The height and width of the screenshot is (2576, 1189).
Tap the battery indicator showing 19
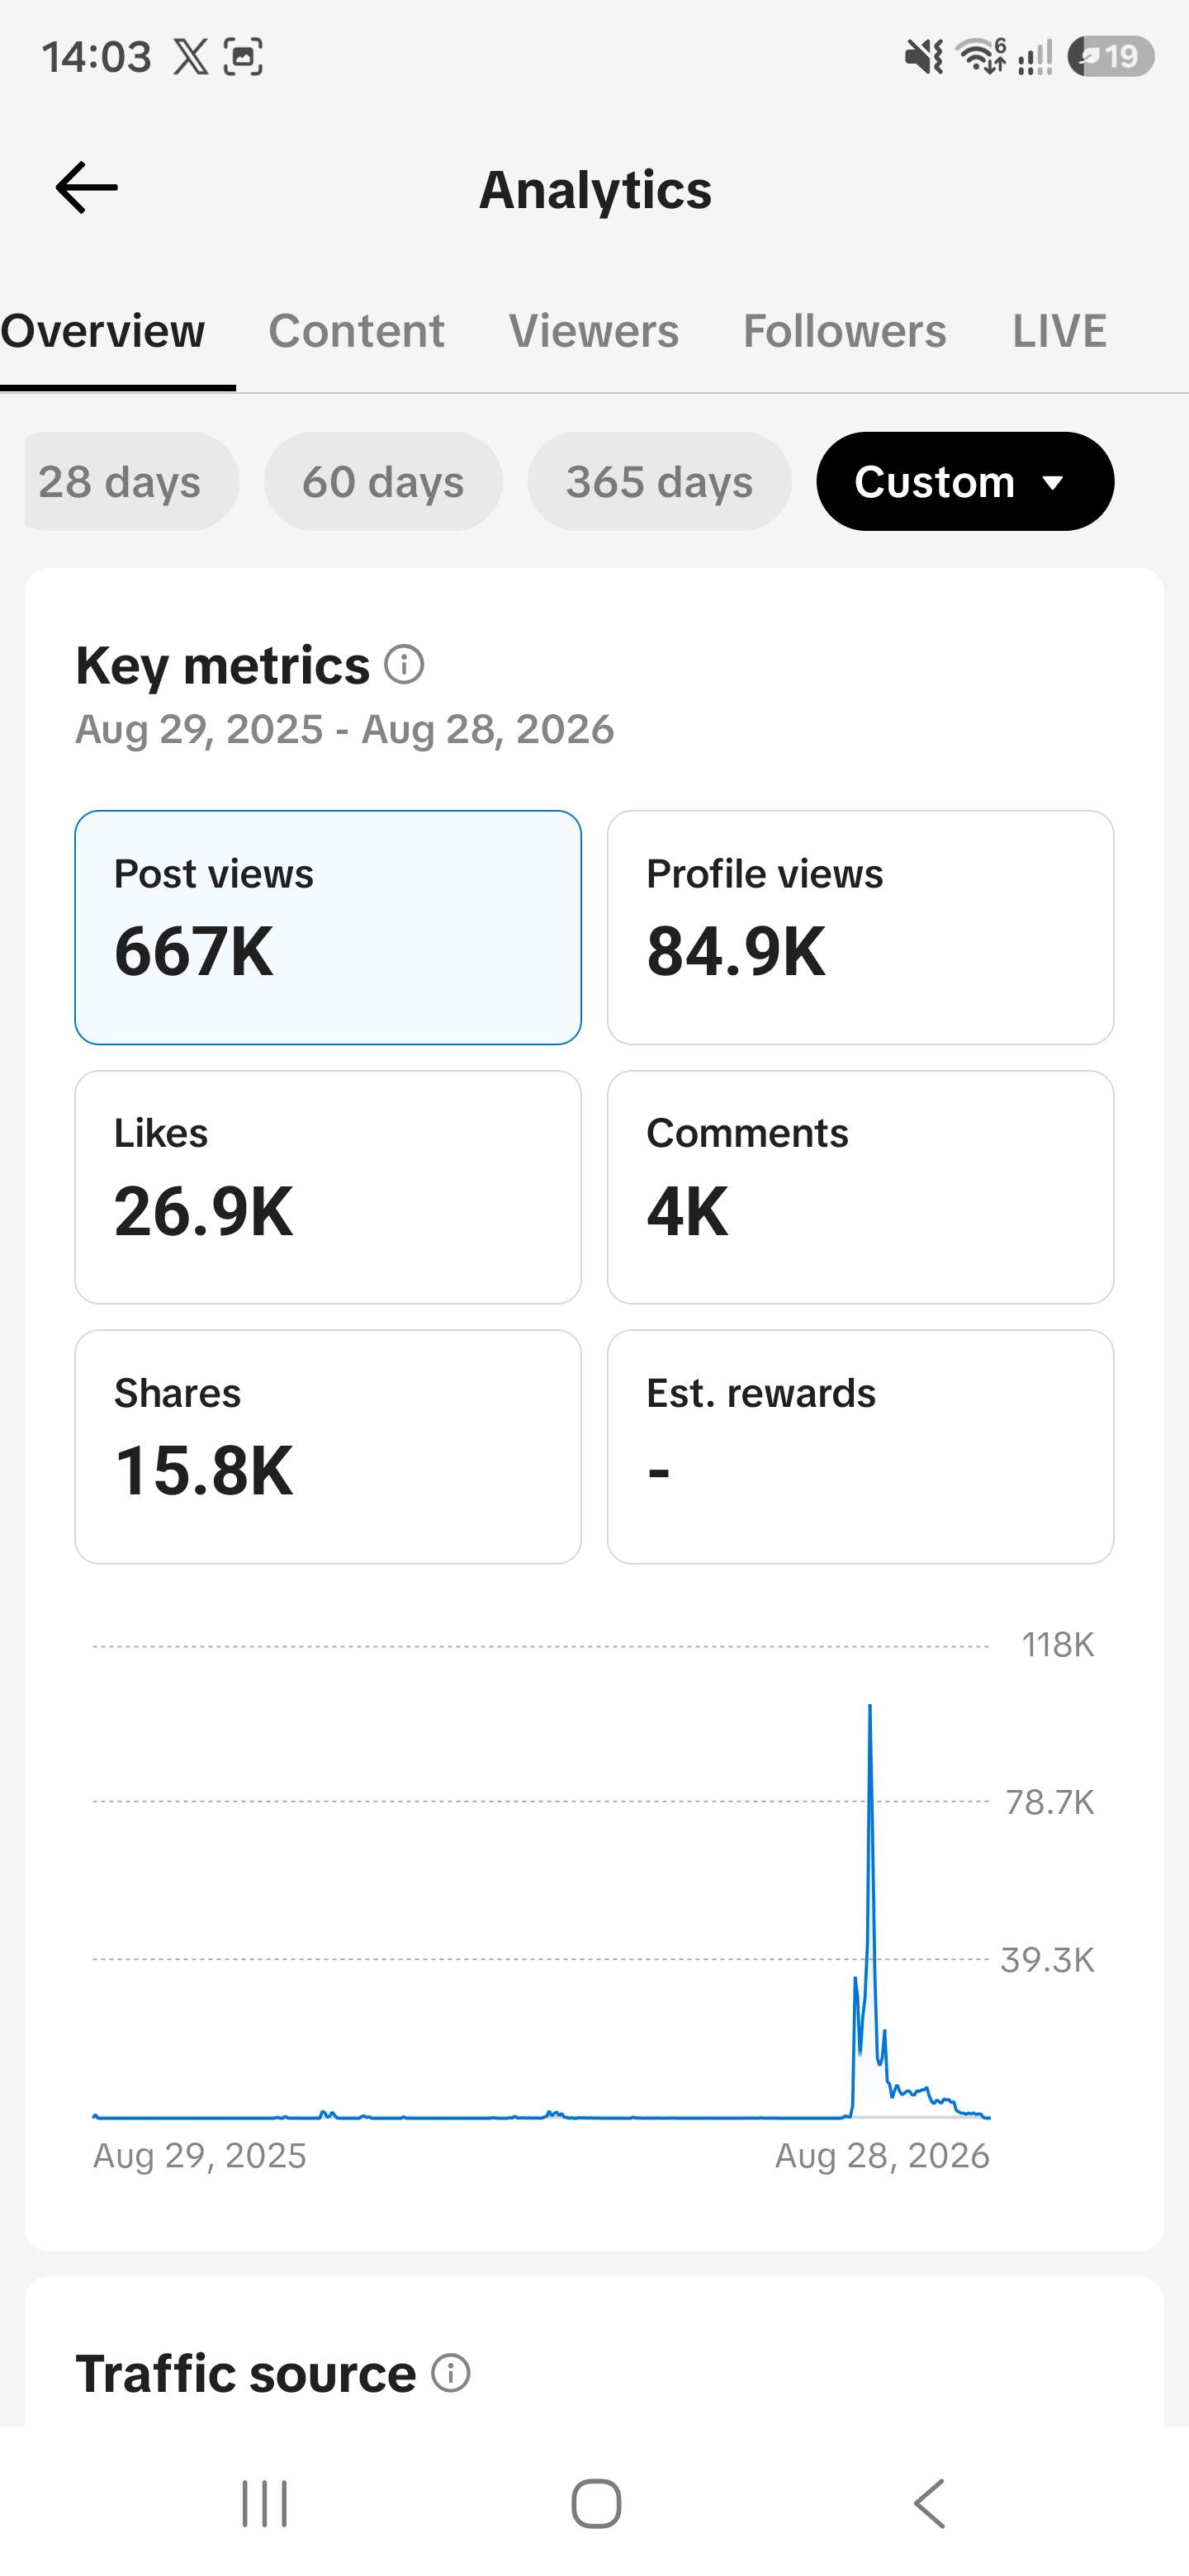(1111, 56)
